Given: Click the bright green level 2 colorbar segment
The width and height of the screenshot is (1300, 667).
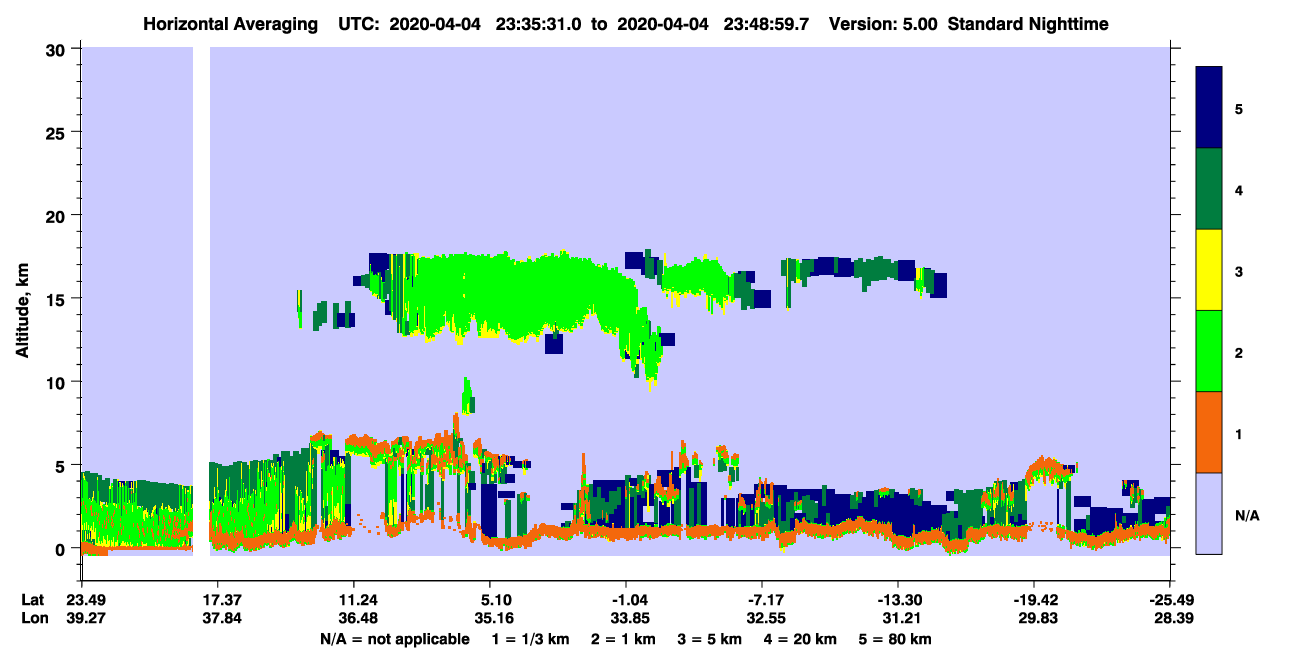Looking at the screenshot, I should pos(1209,350).
